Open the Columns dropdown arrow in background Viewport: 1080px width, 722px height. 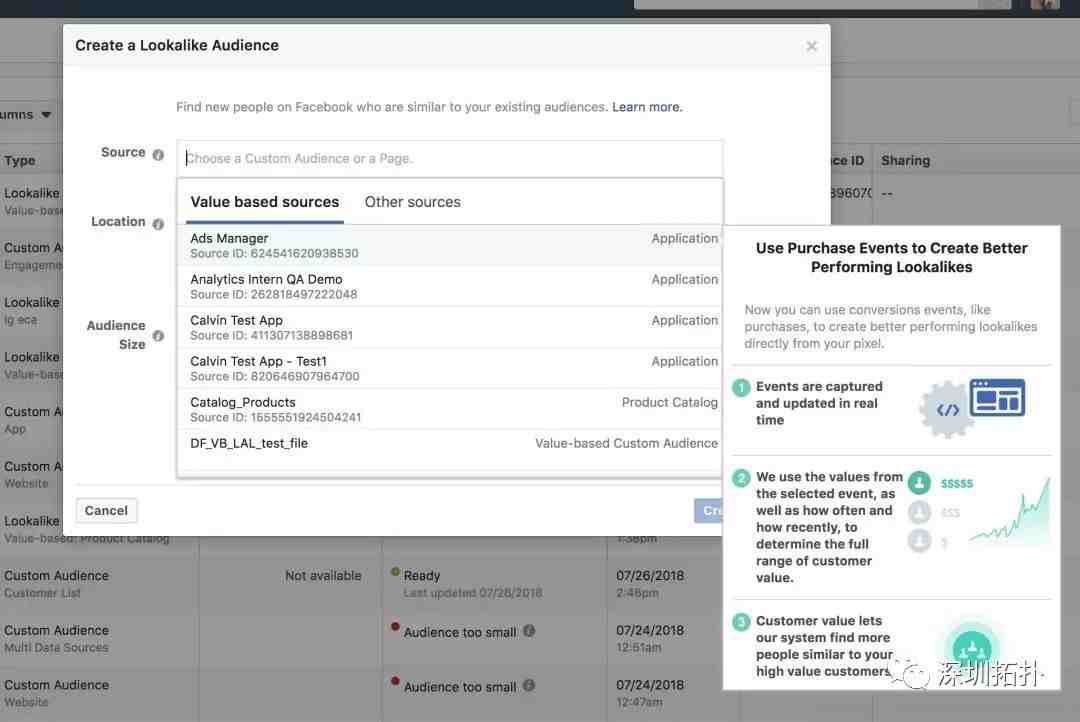[46, 114]
